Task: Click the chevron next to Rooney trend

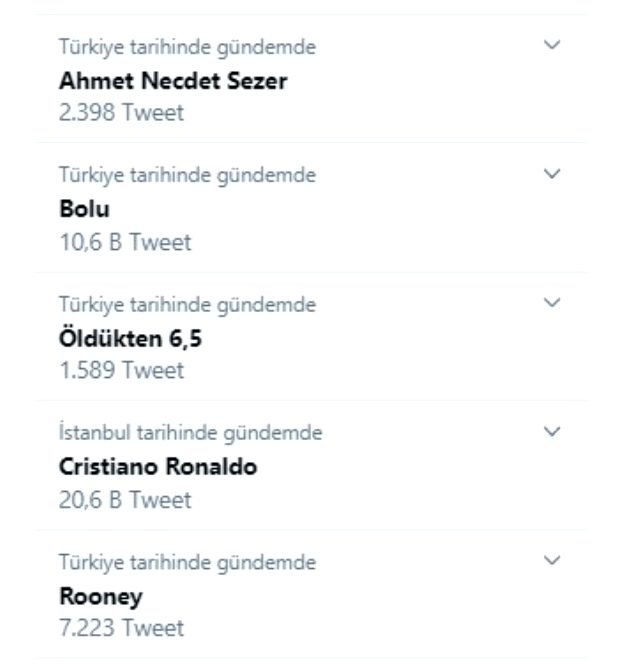Action: point(552,561)
